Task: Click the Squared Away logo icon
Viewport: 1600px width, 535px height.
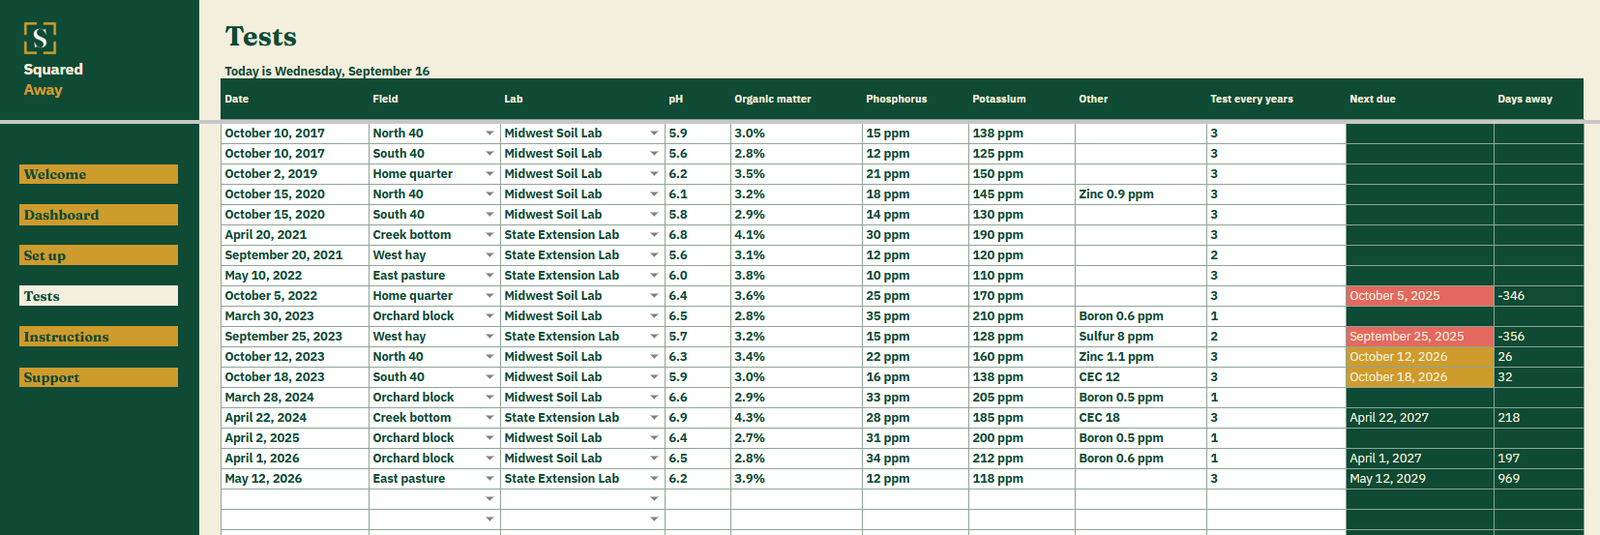Action: (40, 38)
